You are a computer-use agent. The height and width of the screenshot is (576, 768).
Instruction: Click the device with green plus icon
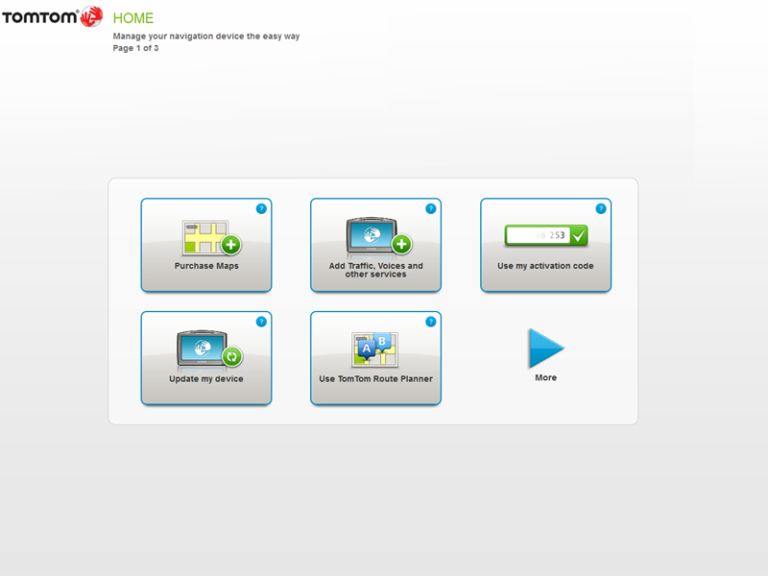[379, 237]
